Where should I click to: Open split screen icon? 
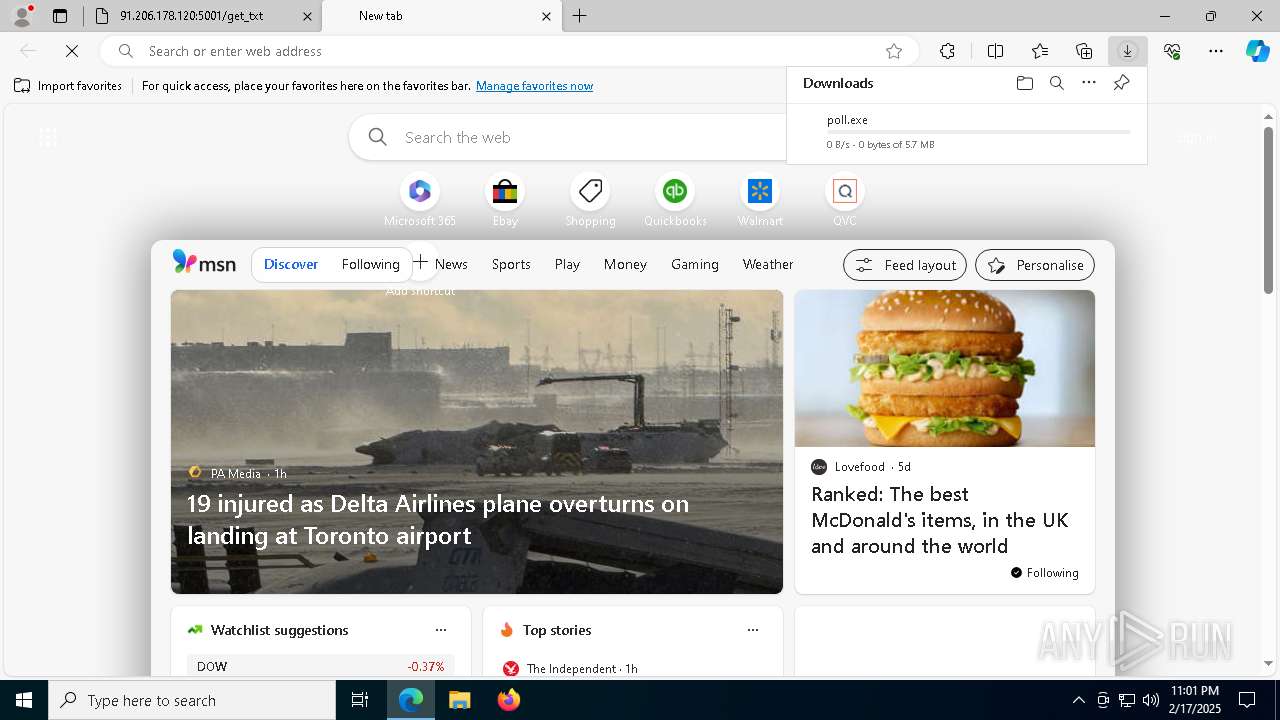point(995,51)
